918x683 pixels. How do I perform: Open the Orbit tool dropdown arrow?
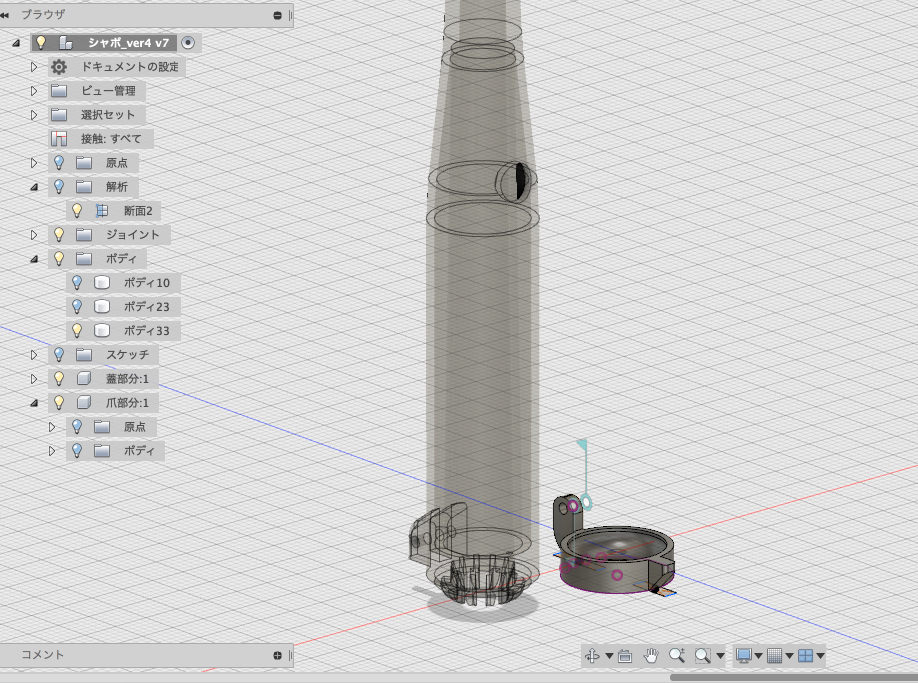pyautogui.click(x=609, y=656)
